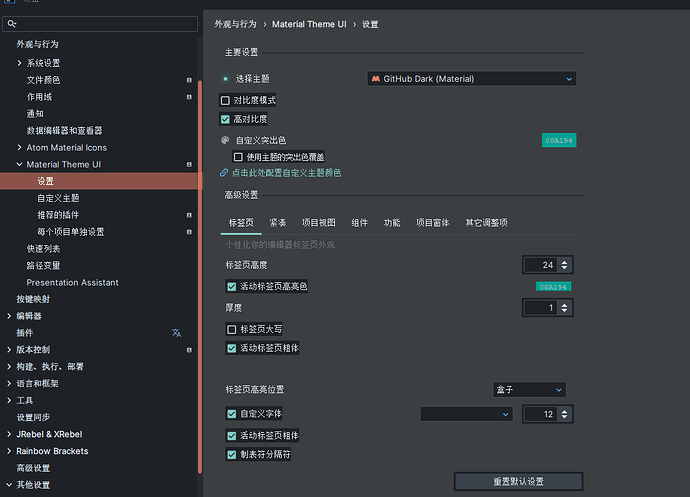Click palette icon beside 自定义突出色

pos(225,140)
